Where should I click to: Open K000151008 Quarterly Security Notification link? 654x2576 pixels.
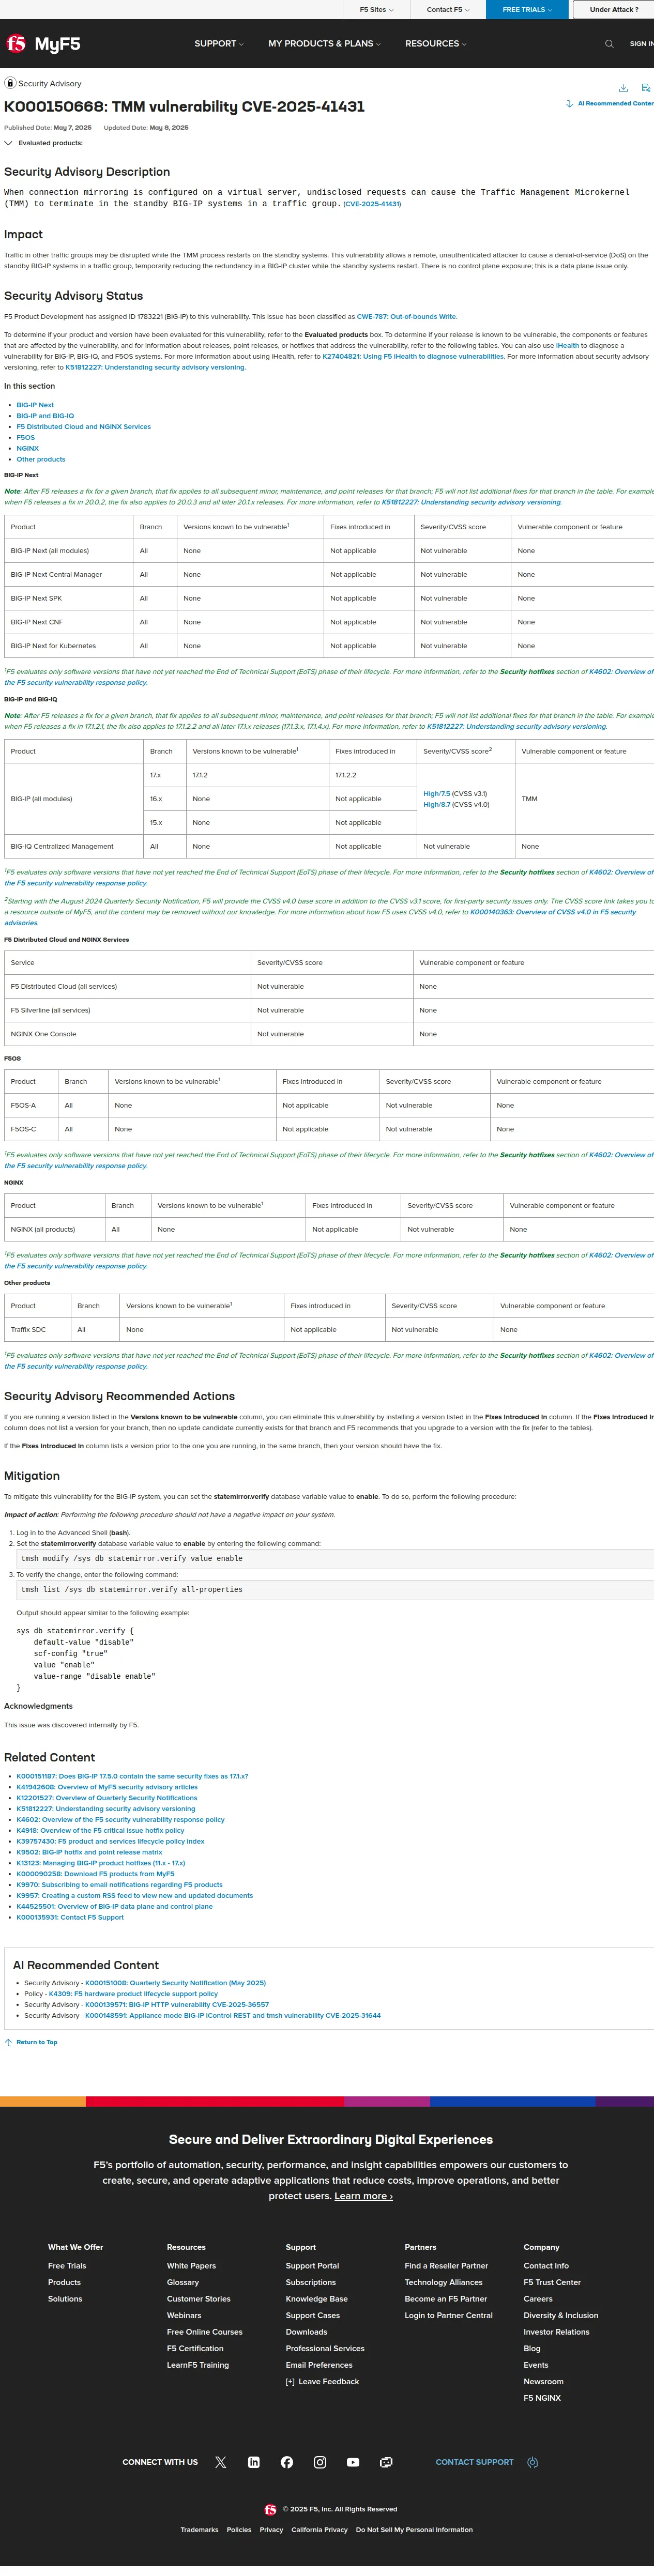point(175,1983)
